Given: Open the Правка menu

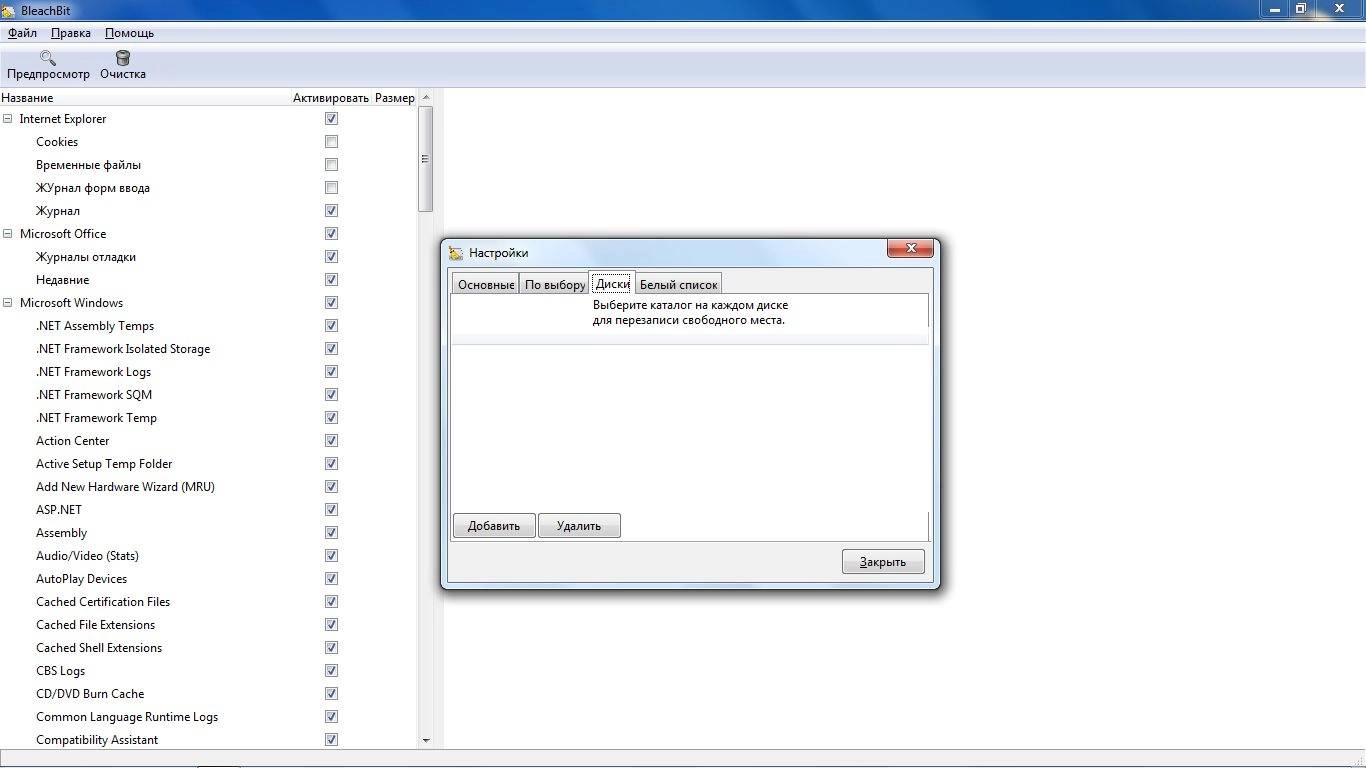Looking at the screenshot, I should click(x=71, y=33).
